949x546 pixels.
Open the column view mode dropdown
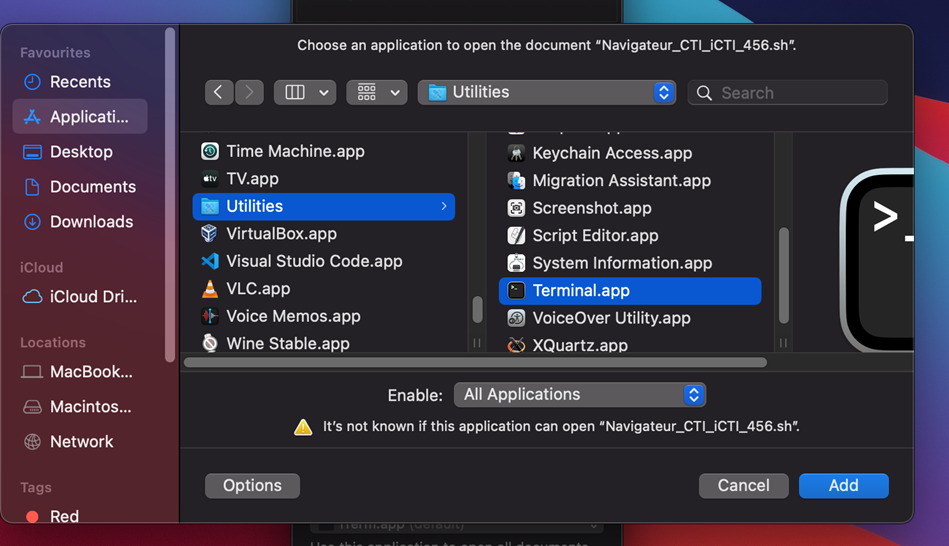pos(305,92)
